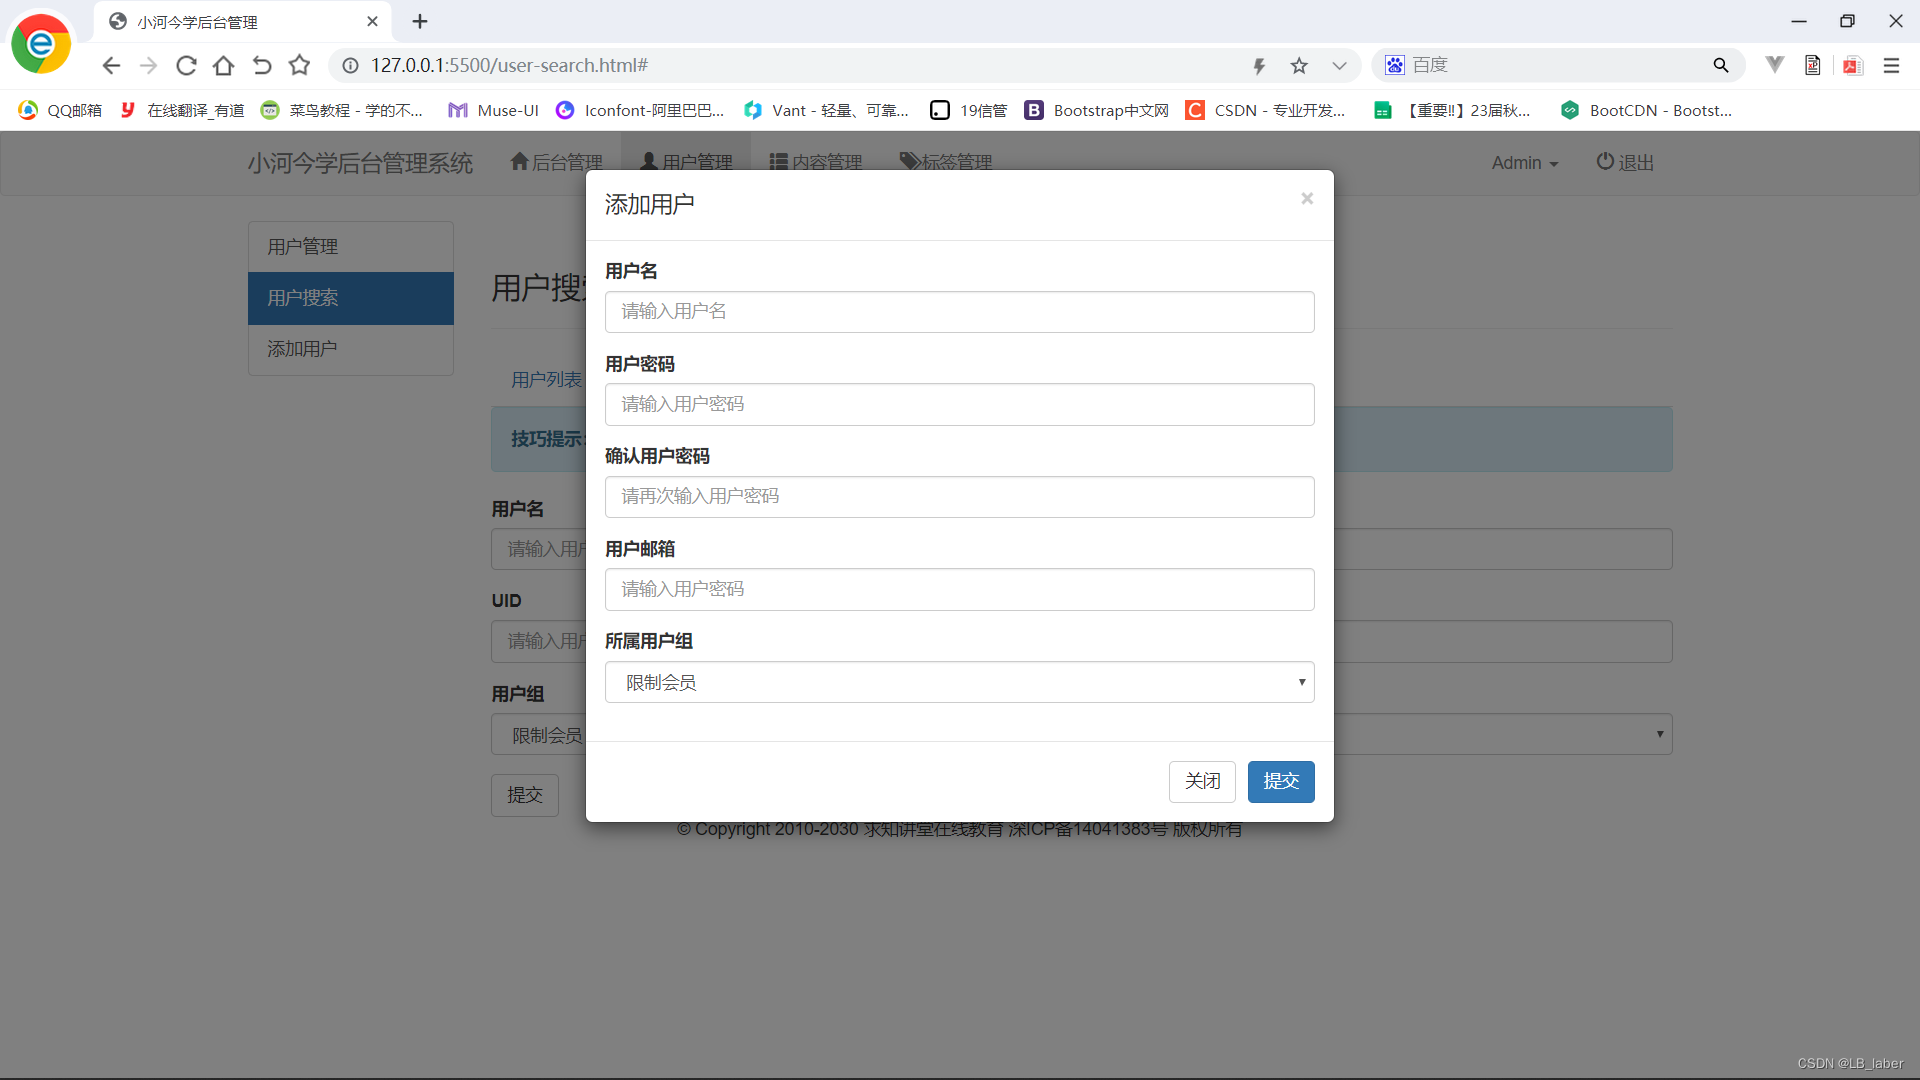Open Iconfont-阿里巴巴 bookmark
Screen dimensions: 1920x1080
click(x=640, y=110)
